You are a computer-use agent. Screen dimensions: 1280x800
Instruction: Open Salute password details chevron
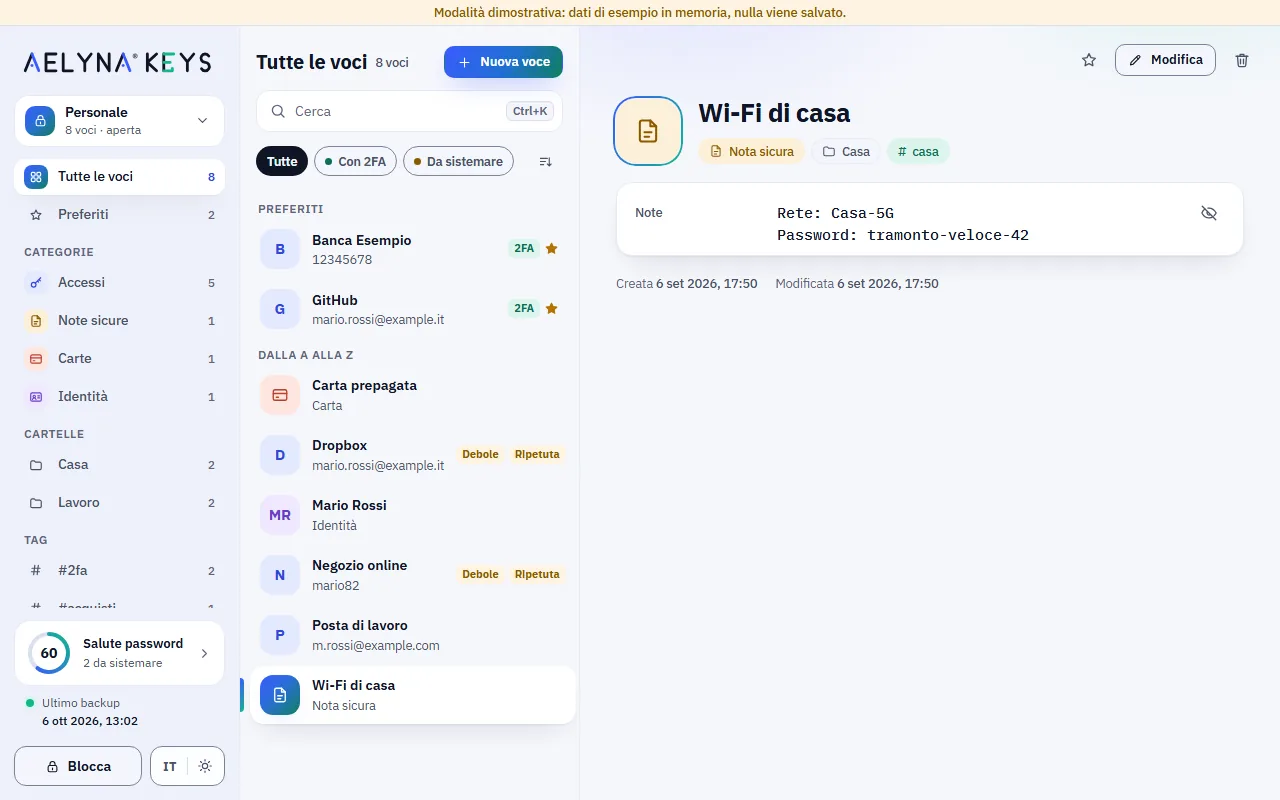204,653
